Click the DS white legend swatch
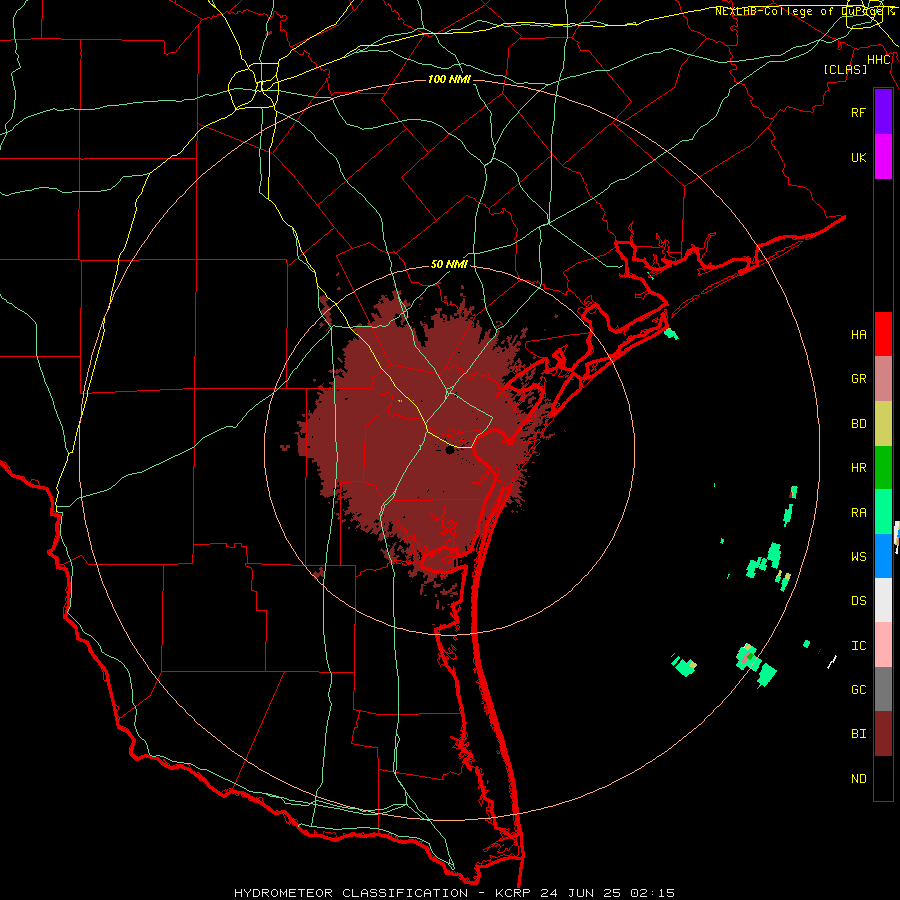This screenshot has width=900, height=900. (883, 600)
